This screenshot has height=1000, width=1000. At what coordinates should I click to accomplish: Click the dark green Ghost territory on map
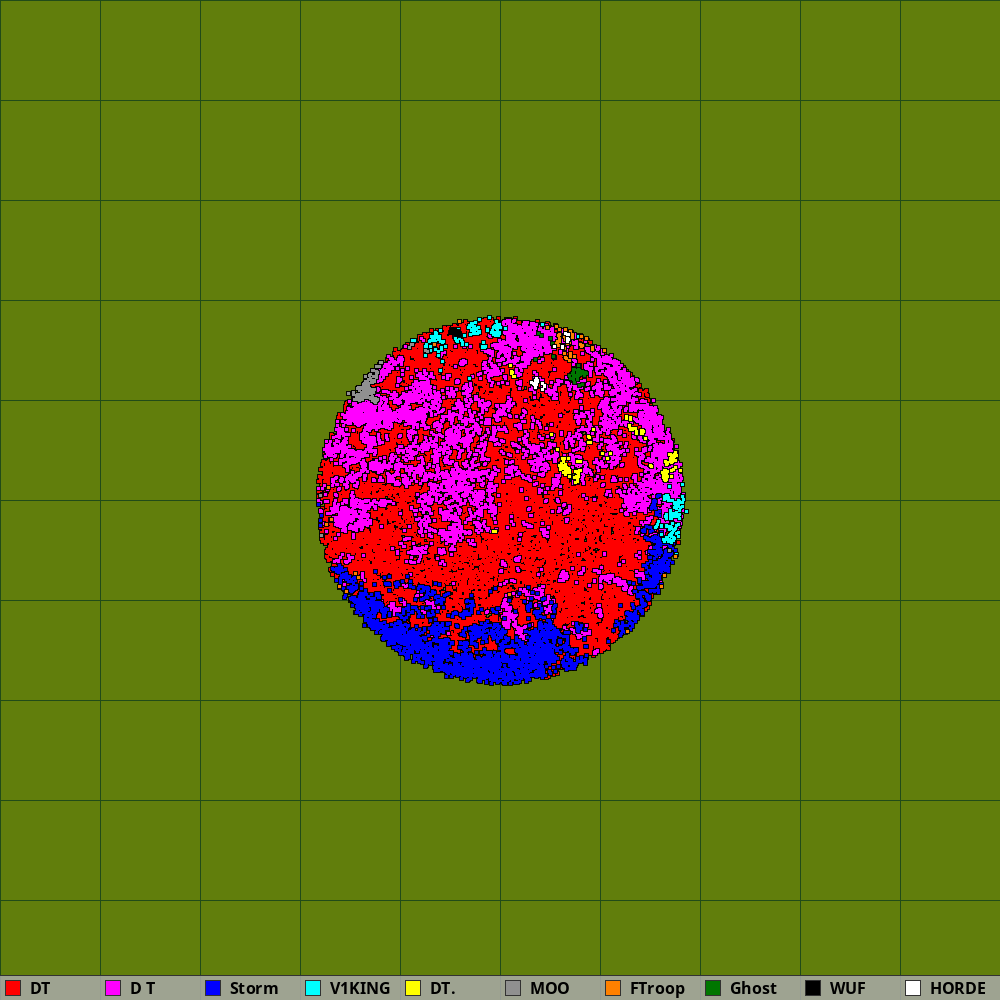coord(578,374)
